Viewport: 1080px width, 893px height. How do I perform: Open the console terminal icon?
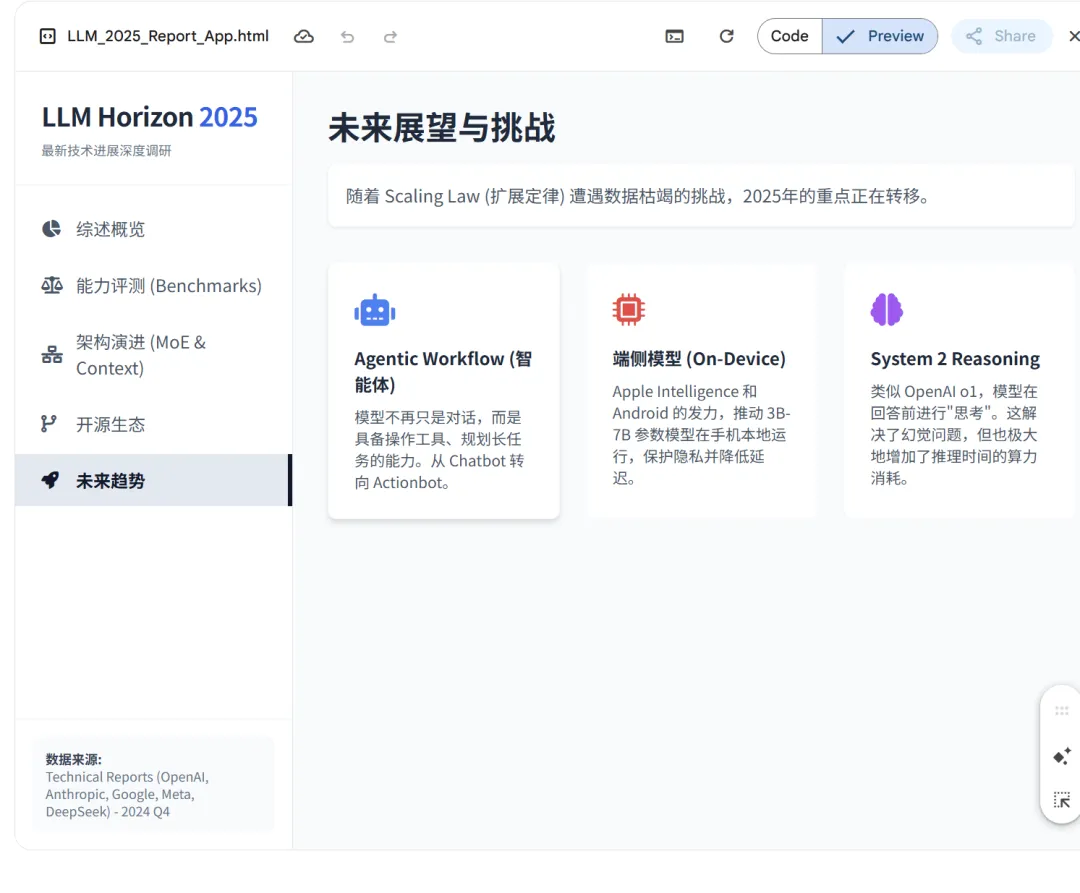click(675, 37)
